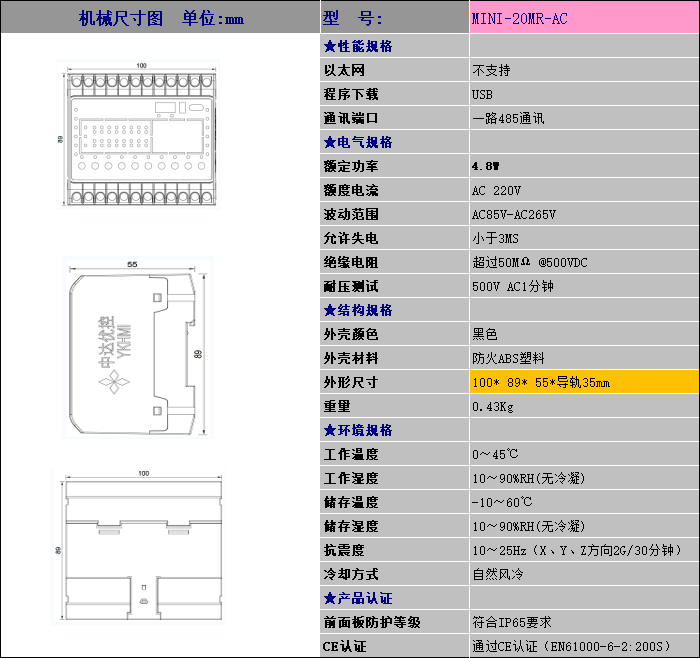This screenshot has width=700, height=658.
Task: Click the 外壳材料 label
Action: pyautogui.click(x=351, y=358)
